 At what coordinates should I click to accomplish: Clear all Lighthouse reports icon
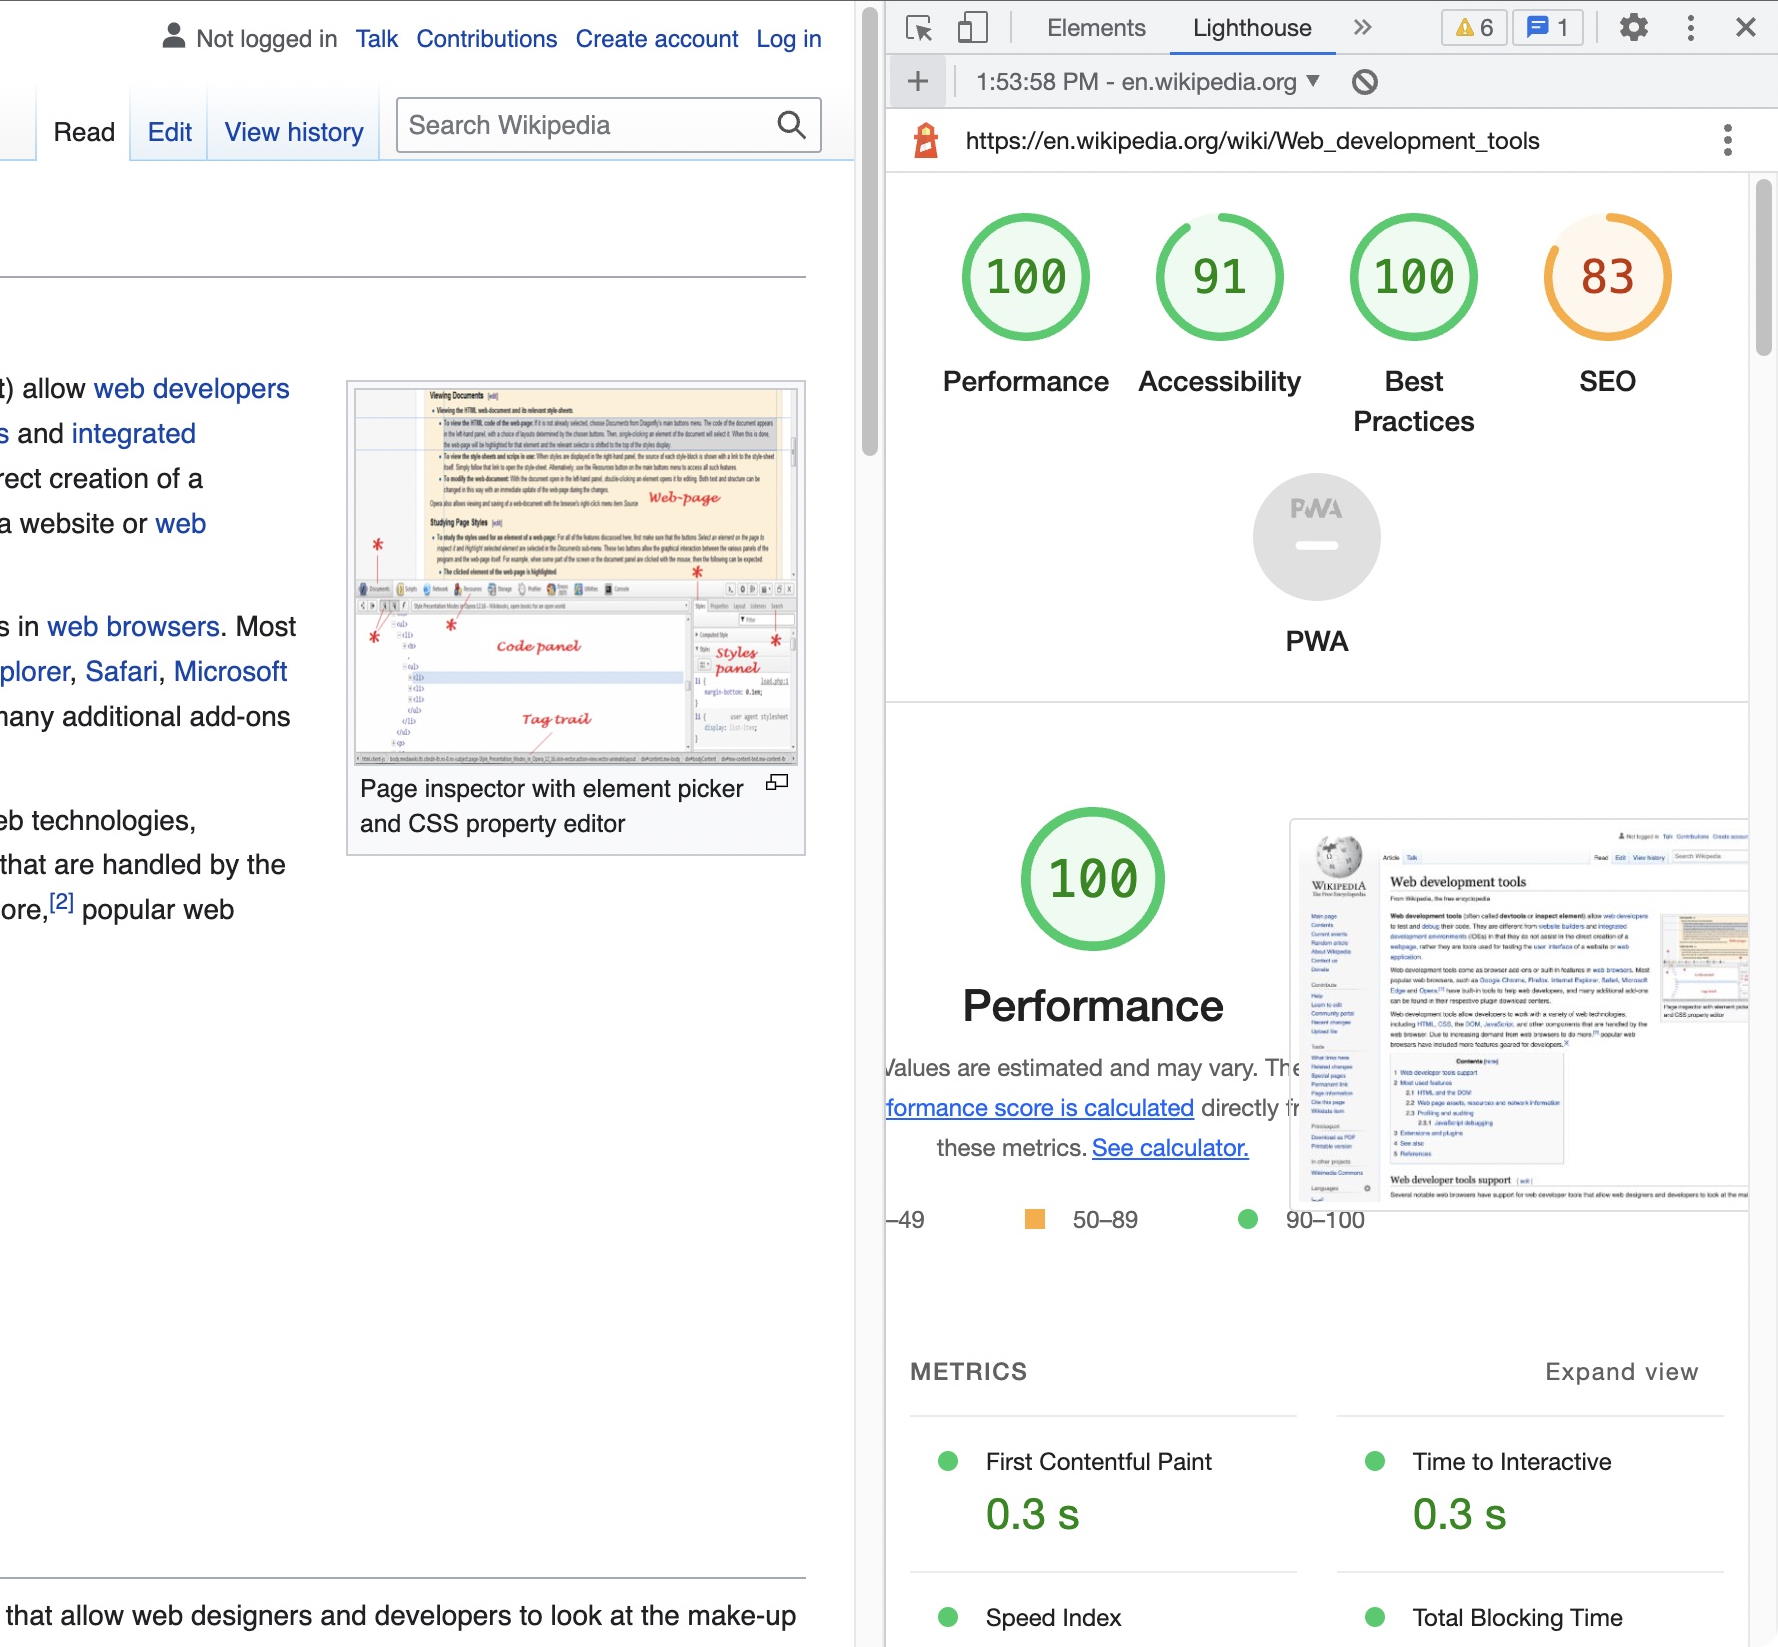click(1365, 82)
